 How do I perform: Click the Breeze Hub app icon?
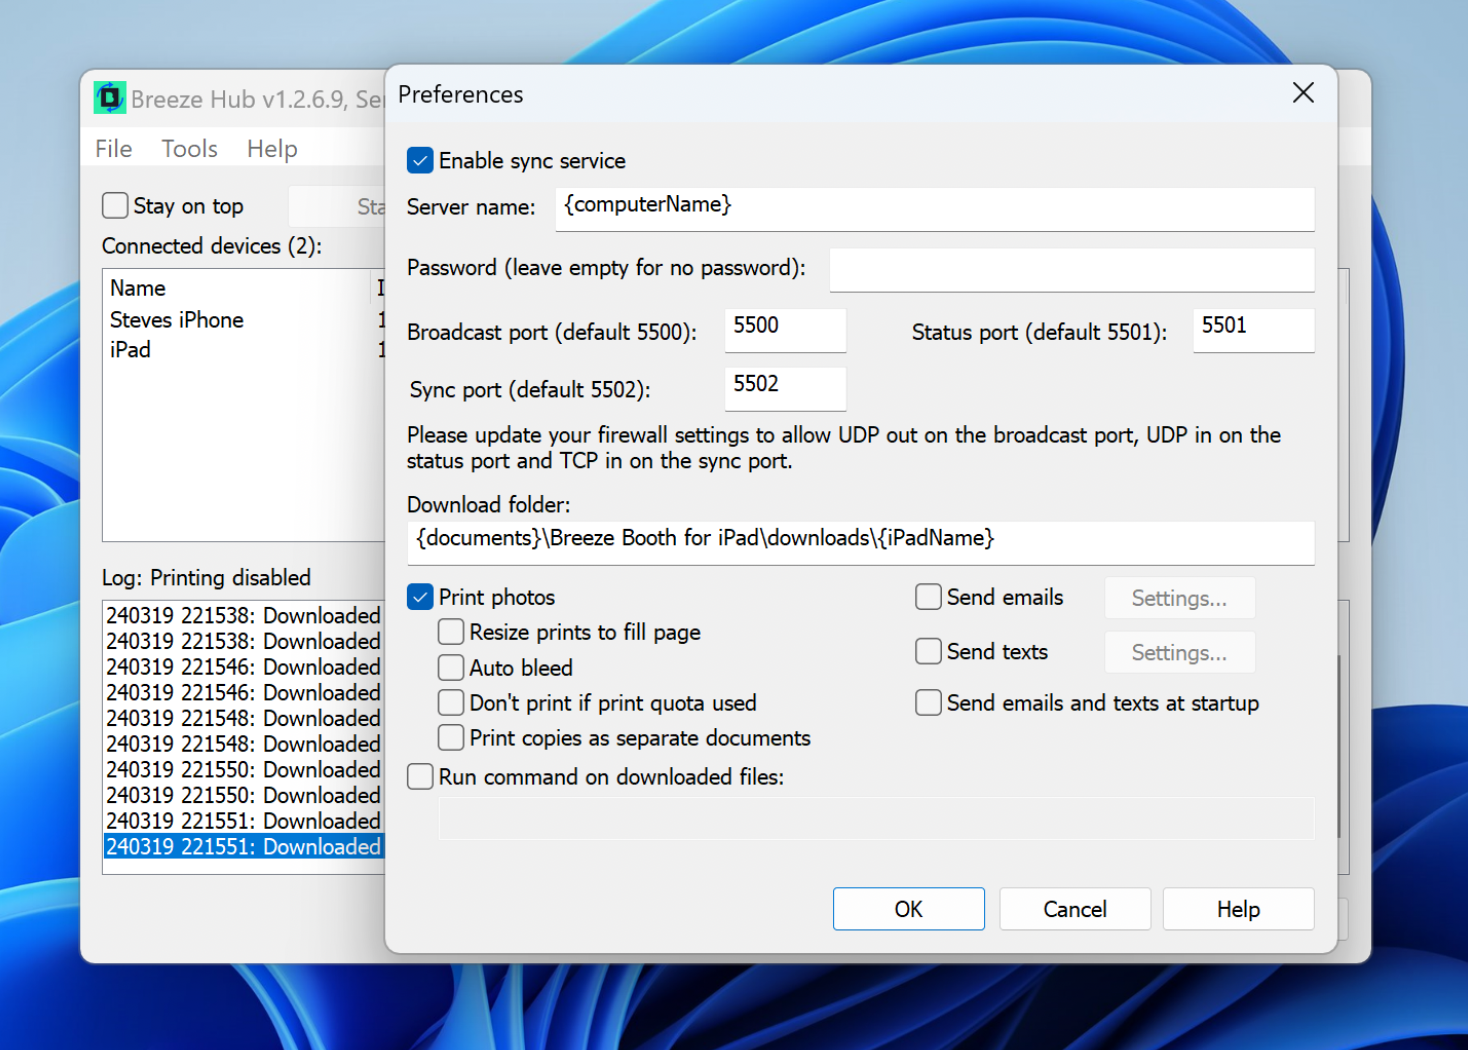(110, 98)
